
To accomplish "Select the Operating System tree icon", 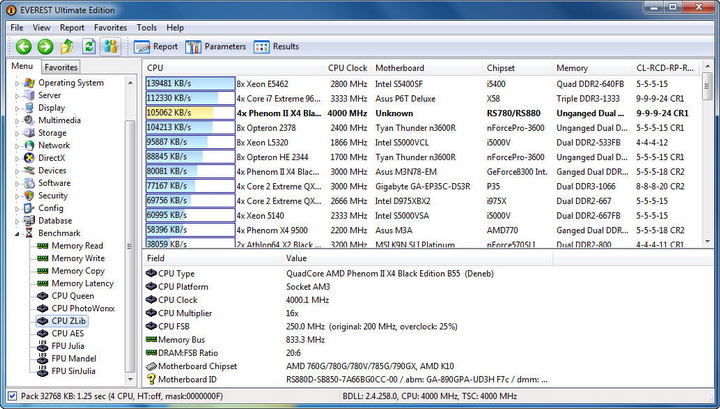I will pos(29,83).
